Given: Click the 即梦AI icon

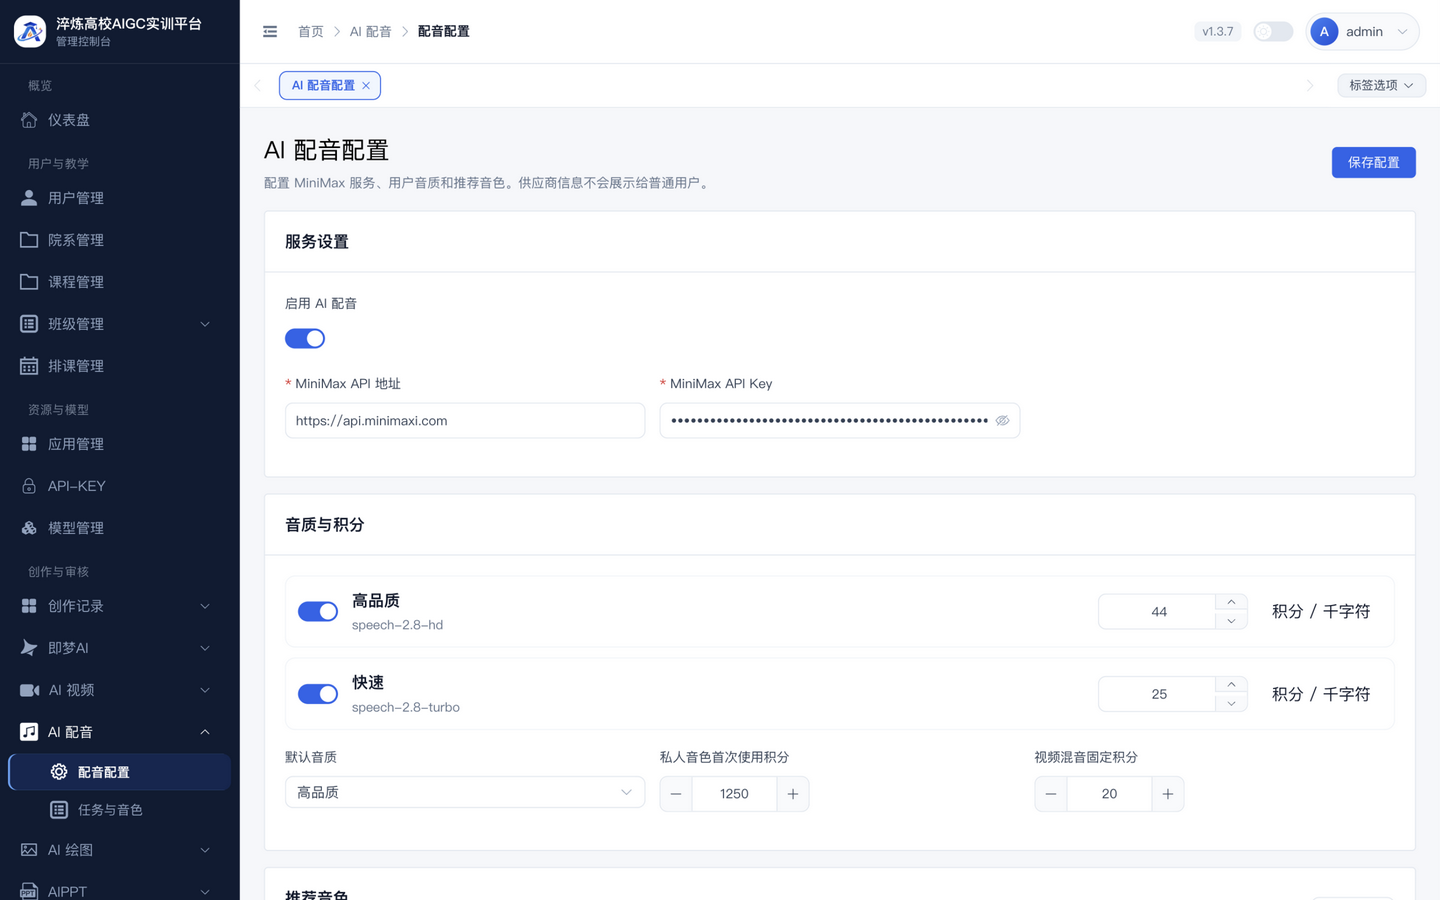Looking at the screenshot, I should click(x=29, y=648).
